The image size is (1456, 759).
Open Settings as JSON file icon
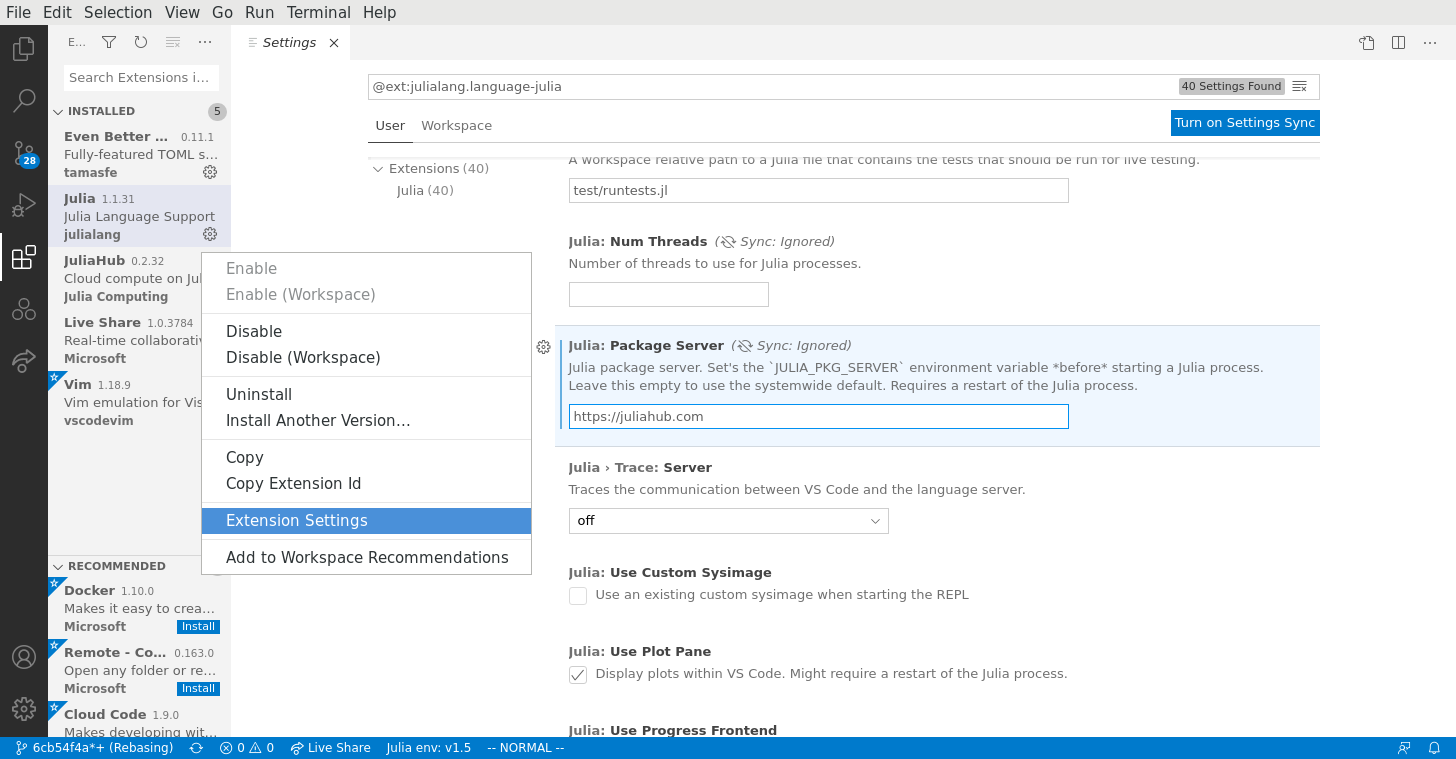tap(1367, 42)
